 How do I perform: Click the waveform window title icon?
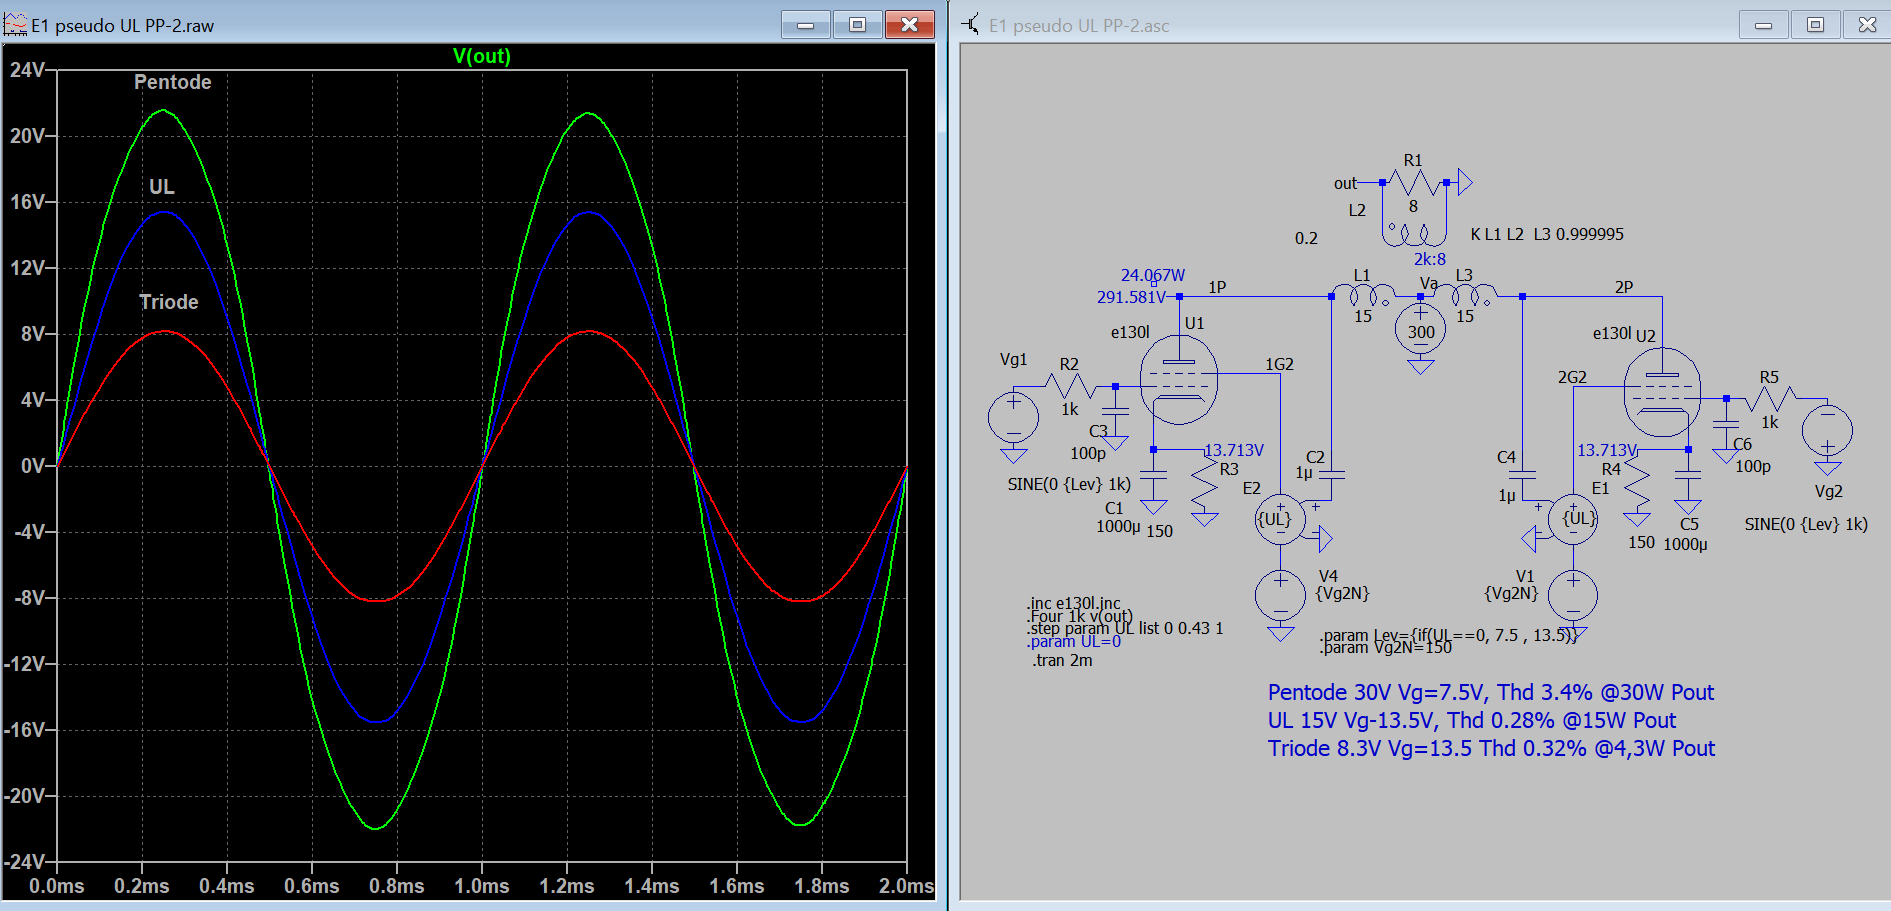click(x=15, y=24)
